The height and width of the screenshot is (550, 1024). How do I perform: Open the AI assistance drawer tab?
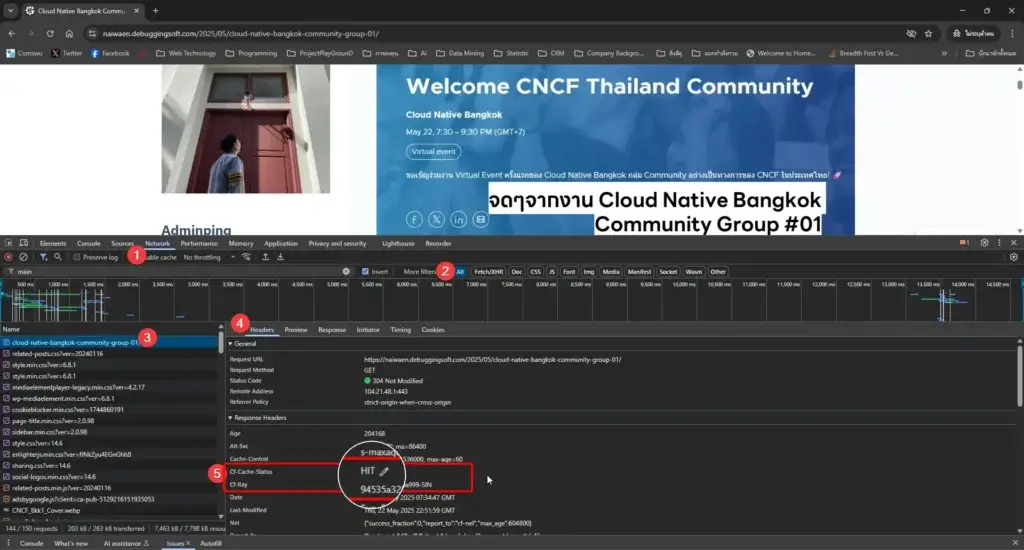126,543
